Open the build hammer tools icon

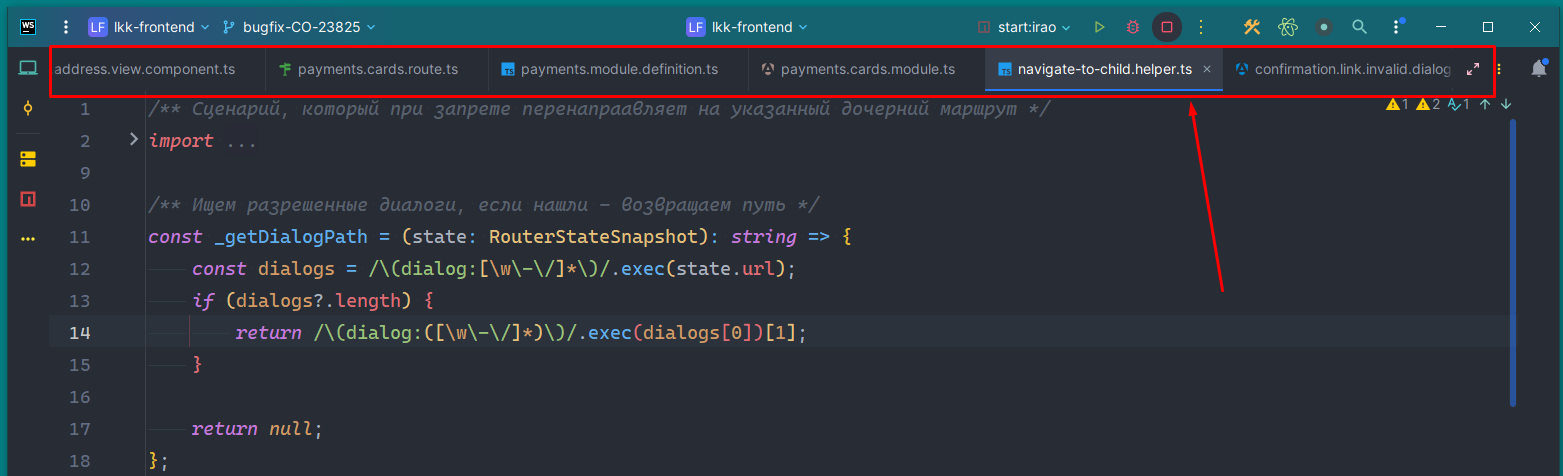[x=1252, y=27]
